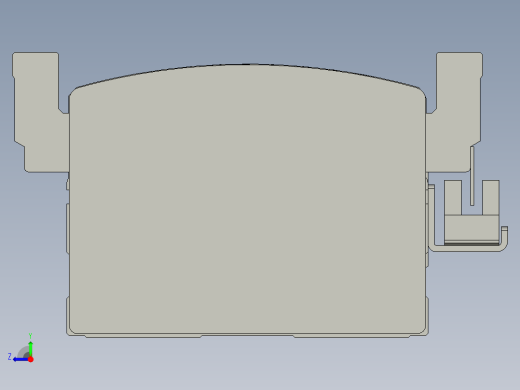520x390 pixels.
Task: Click the XYZ axis triad indicator
Action: point(21,348)
